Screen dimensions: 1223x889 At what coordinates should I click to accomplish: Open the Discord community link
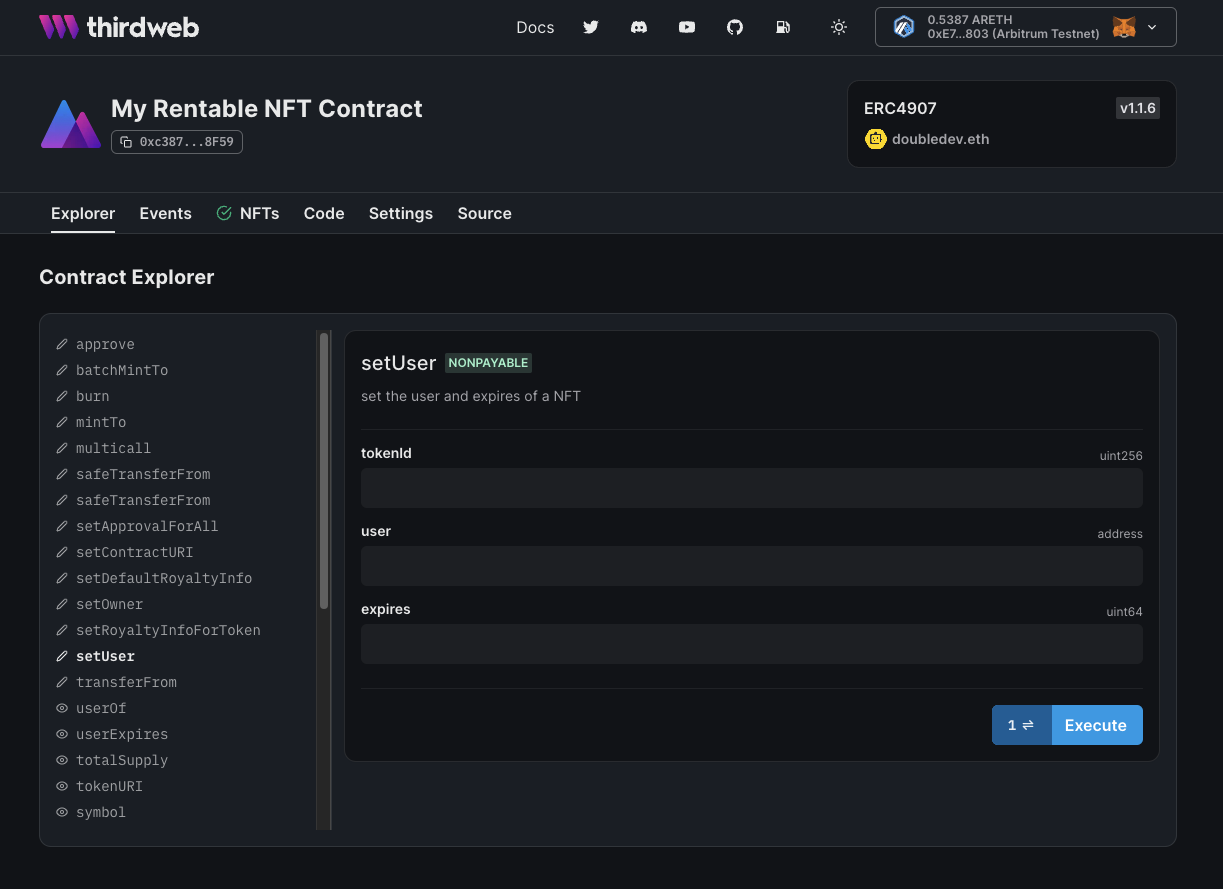(639, 27)
